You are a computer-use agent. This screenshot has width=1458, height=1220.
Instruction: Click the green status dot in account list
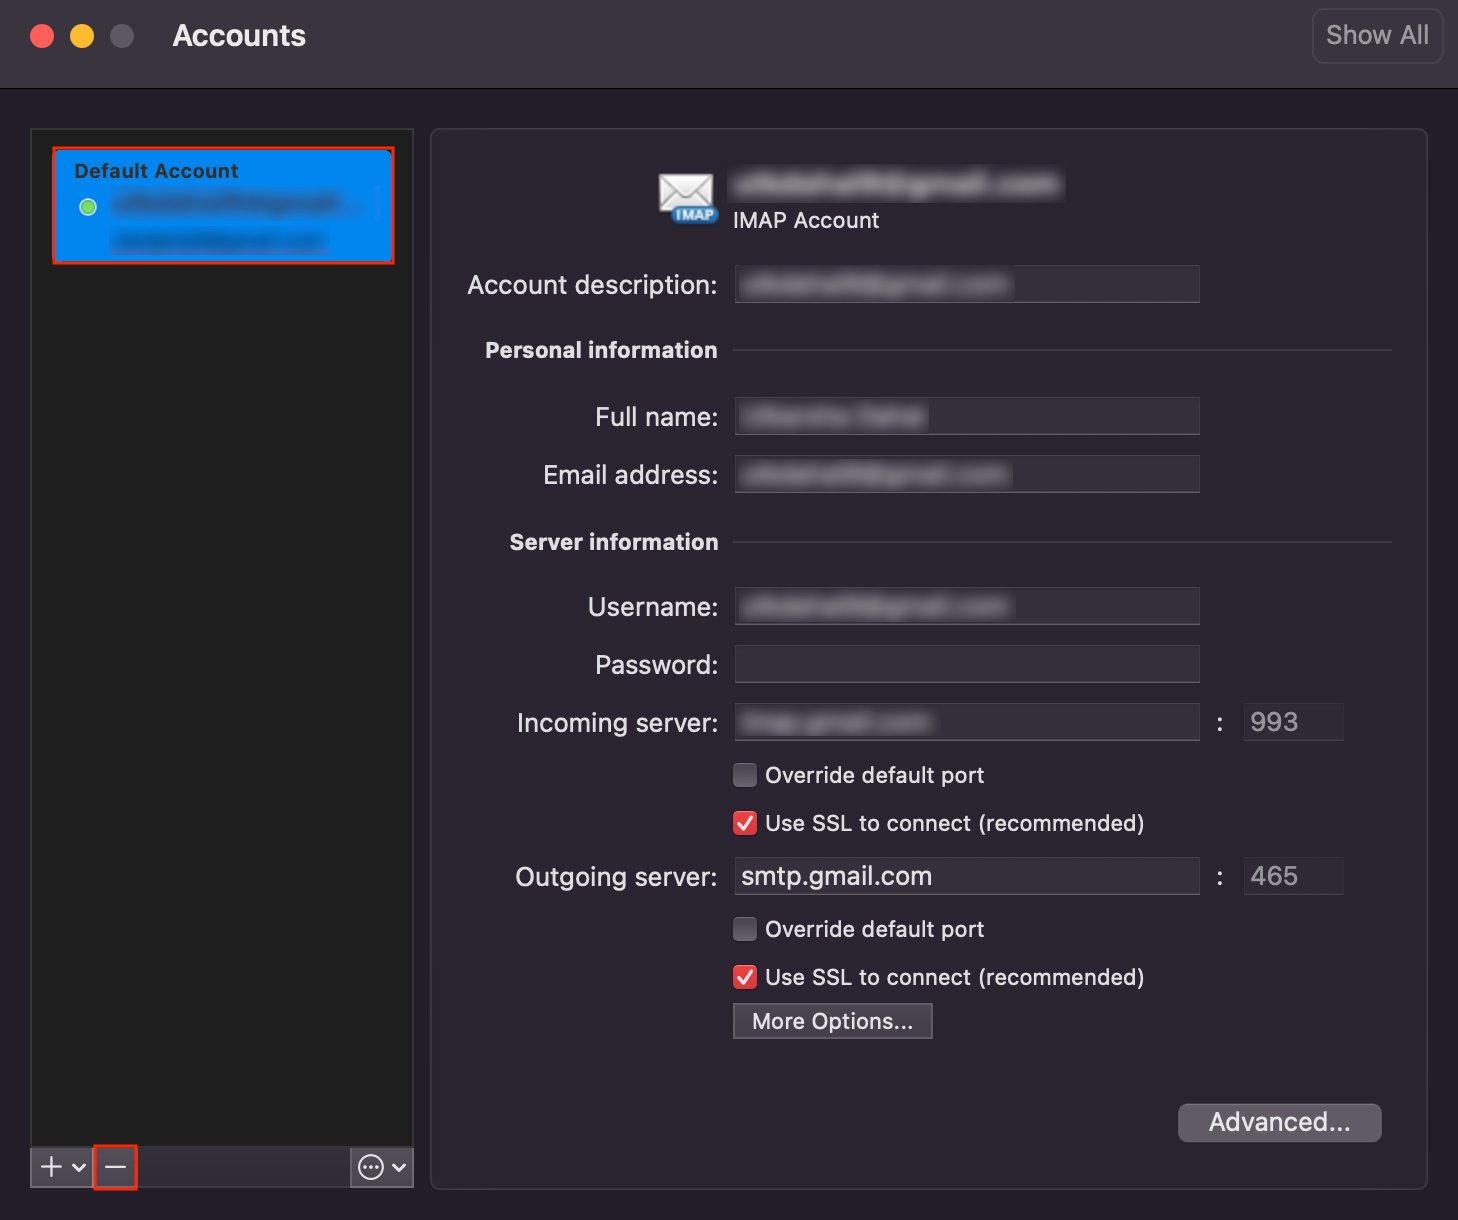88,207
